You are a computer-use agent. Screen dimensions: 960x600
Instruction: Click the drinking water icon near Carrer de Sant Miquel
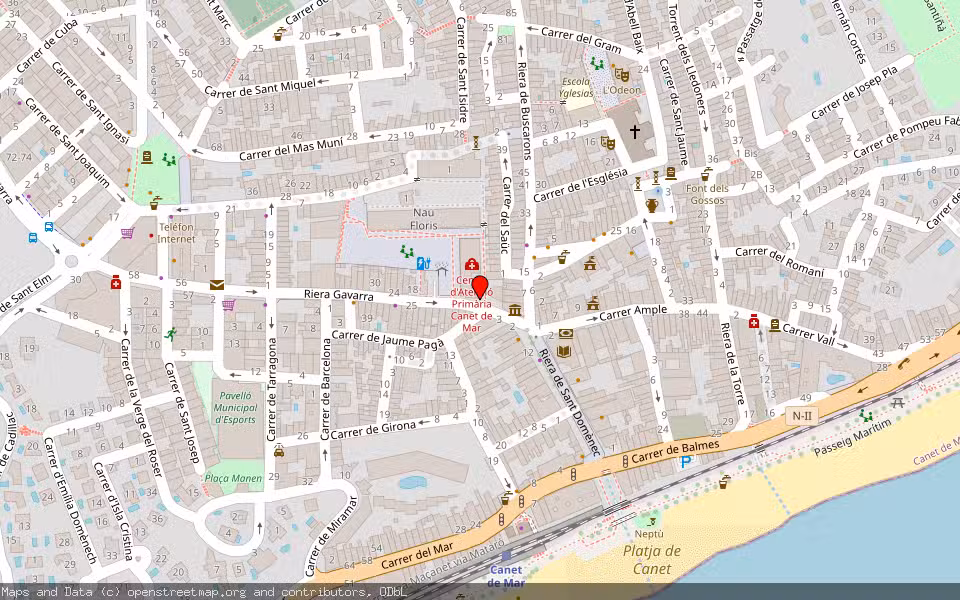click(x=279, y=34)
